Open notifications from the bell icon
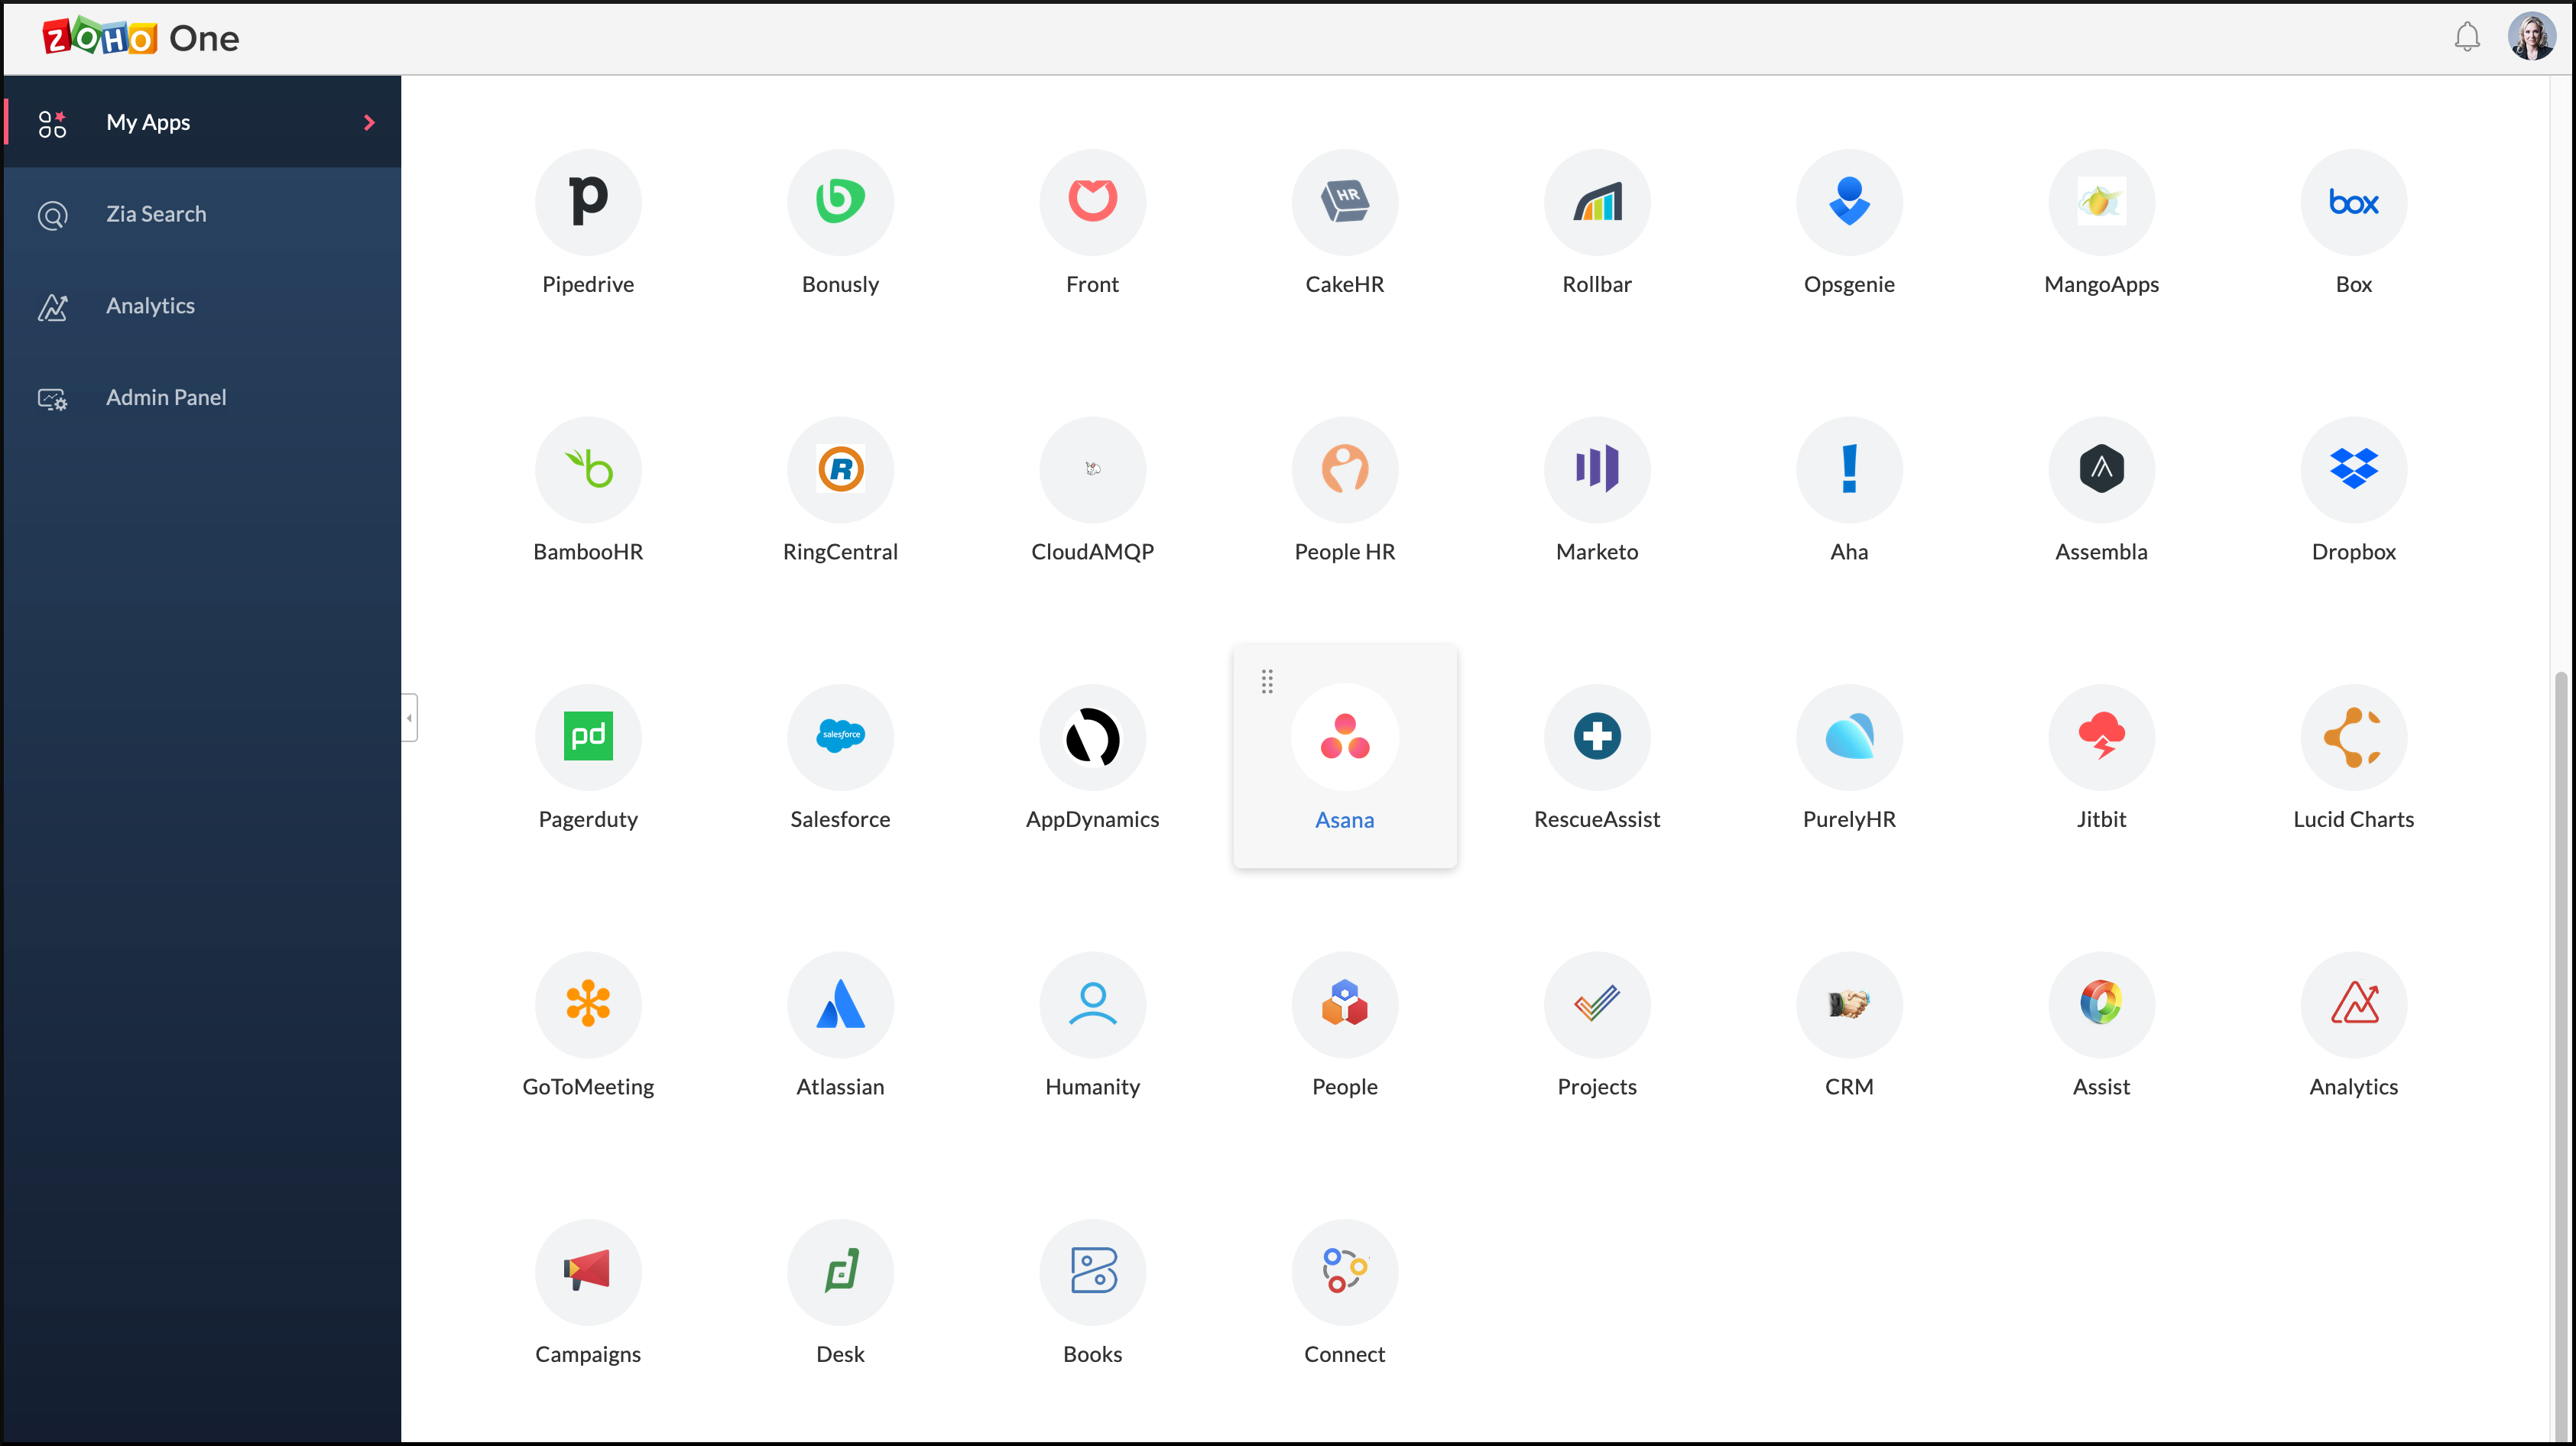The width and height of the screenshot is (2576, 1446). (x=2467, y=37)
